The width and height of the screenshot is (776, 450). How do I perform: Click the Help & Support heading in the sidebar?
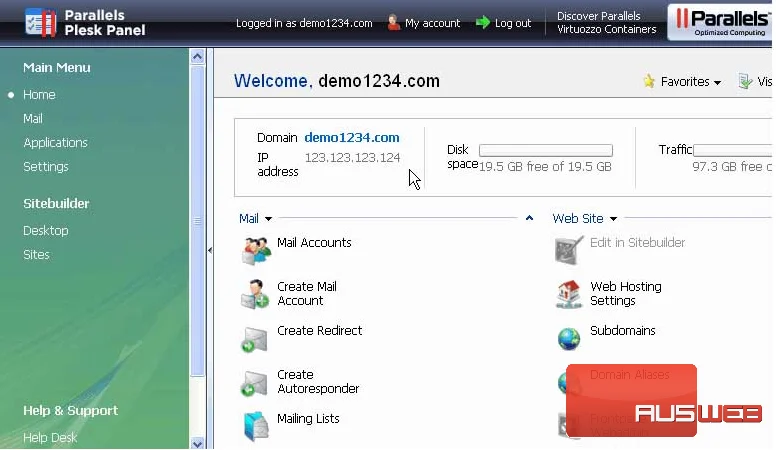(70, 410)
